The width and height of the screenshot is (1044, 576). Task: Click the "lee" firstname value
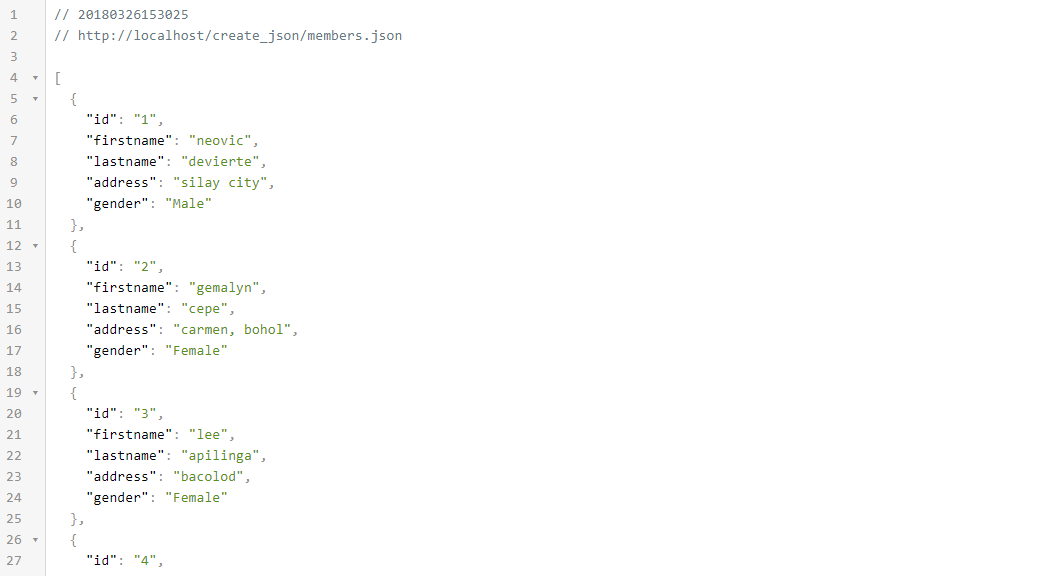[208, 435]
